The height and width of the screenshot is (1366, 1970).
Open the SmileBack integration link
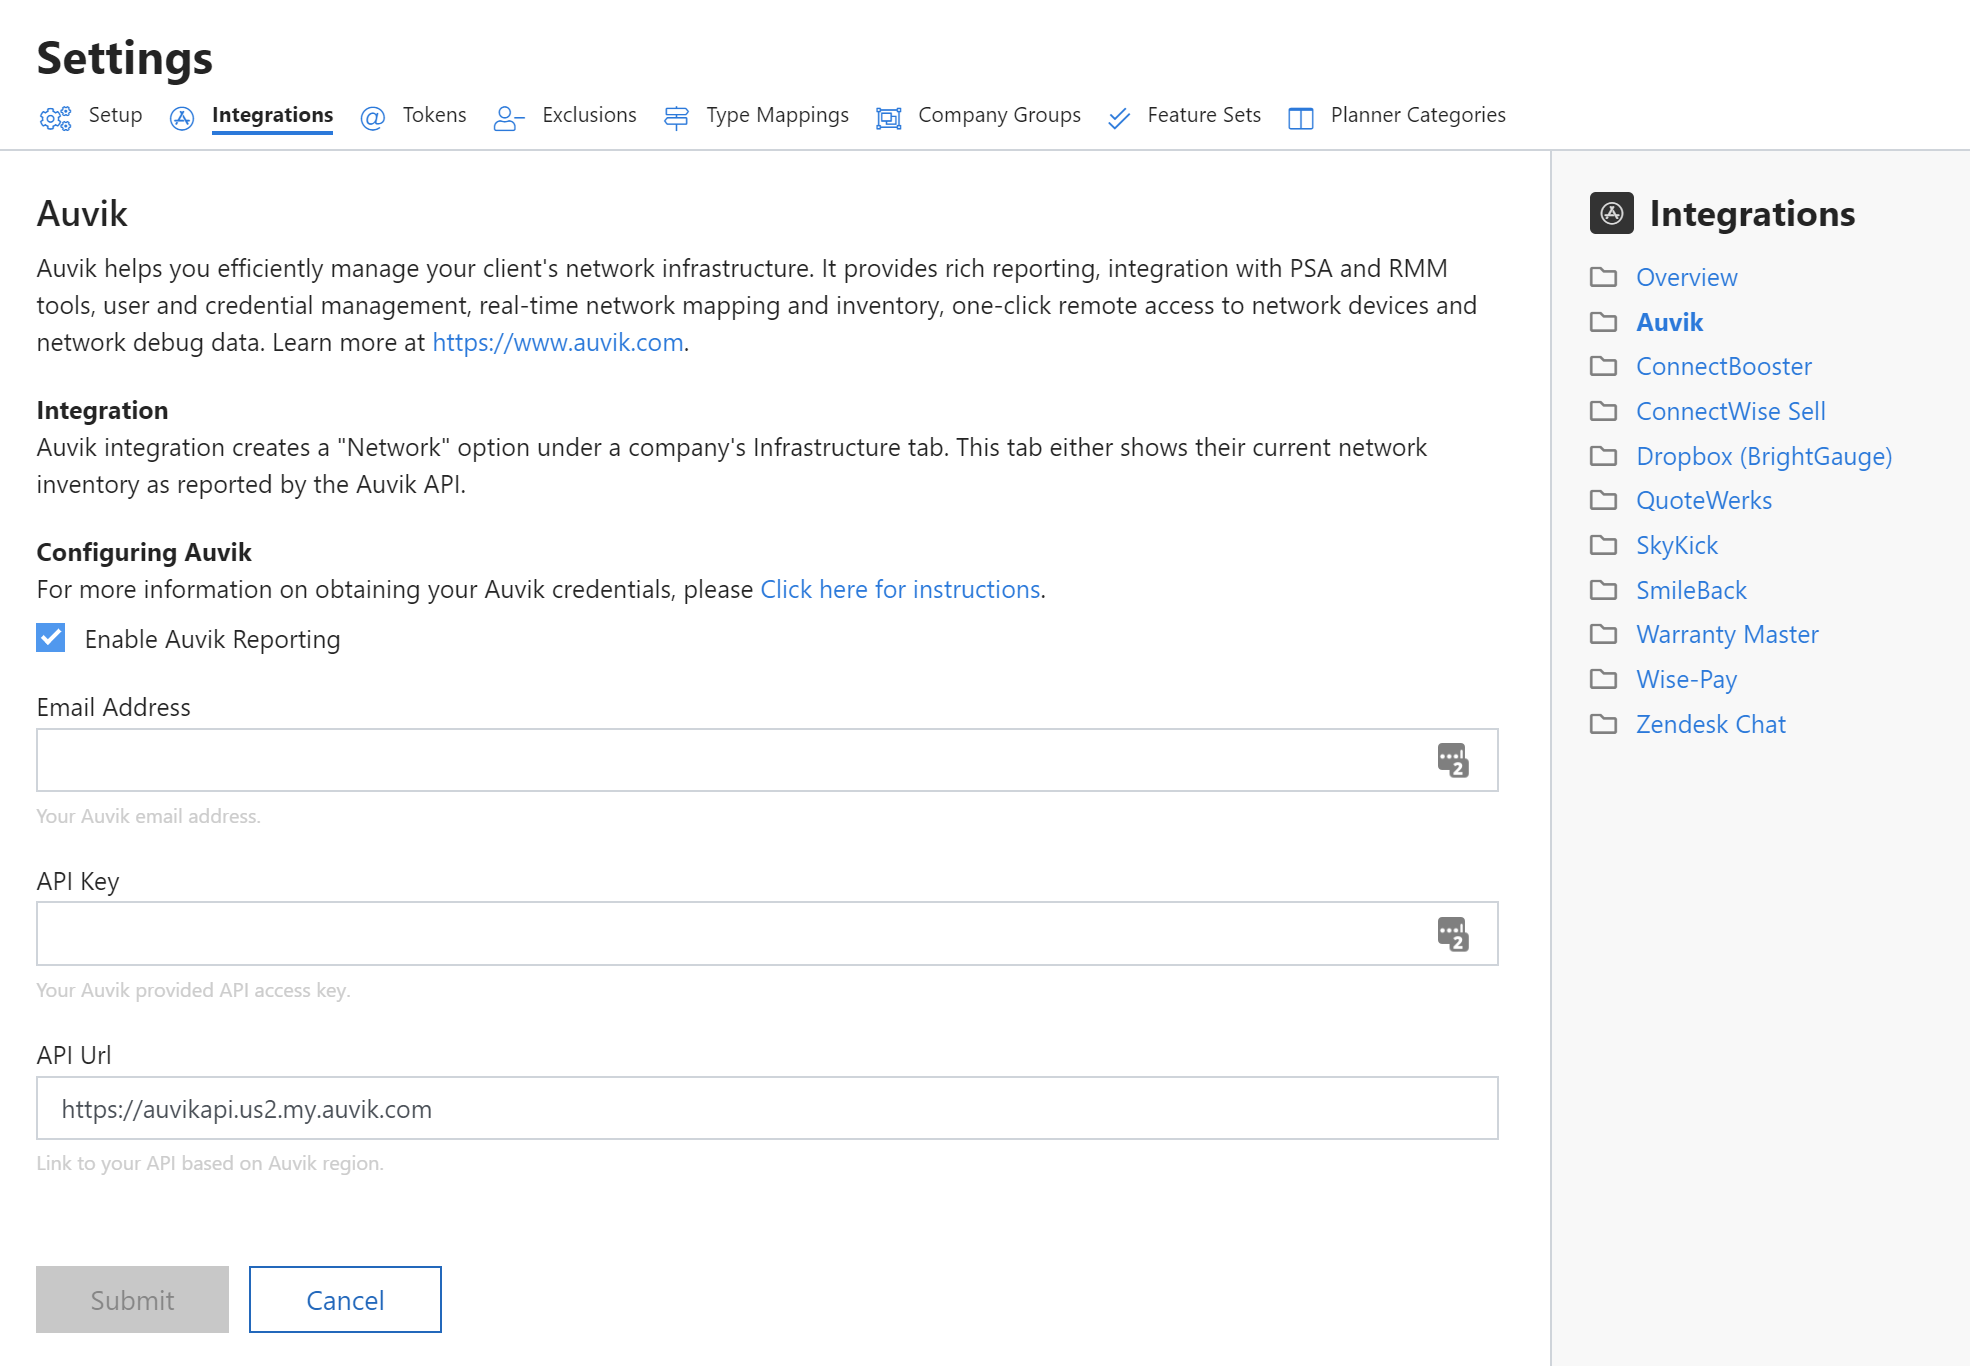point(1691,590)
